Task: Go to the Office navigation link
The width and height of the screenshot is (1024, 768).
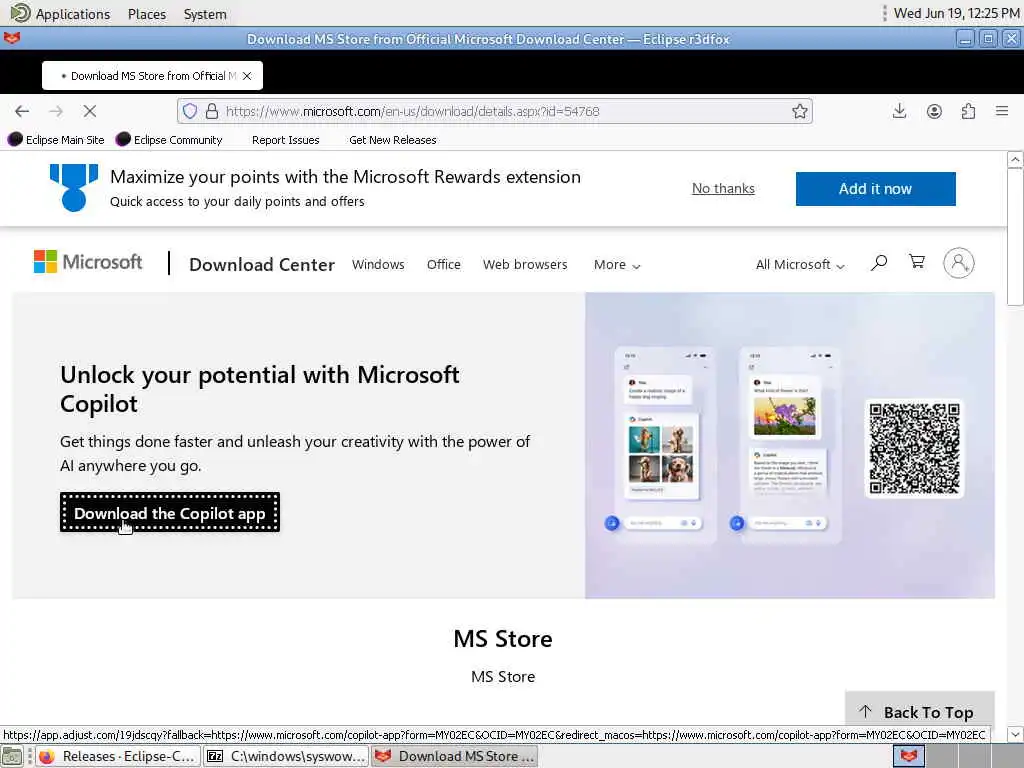Action: tap(443, 264)
